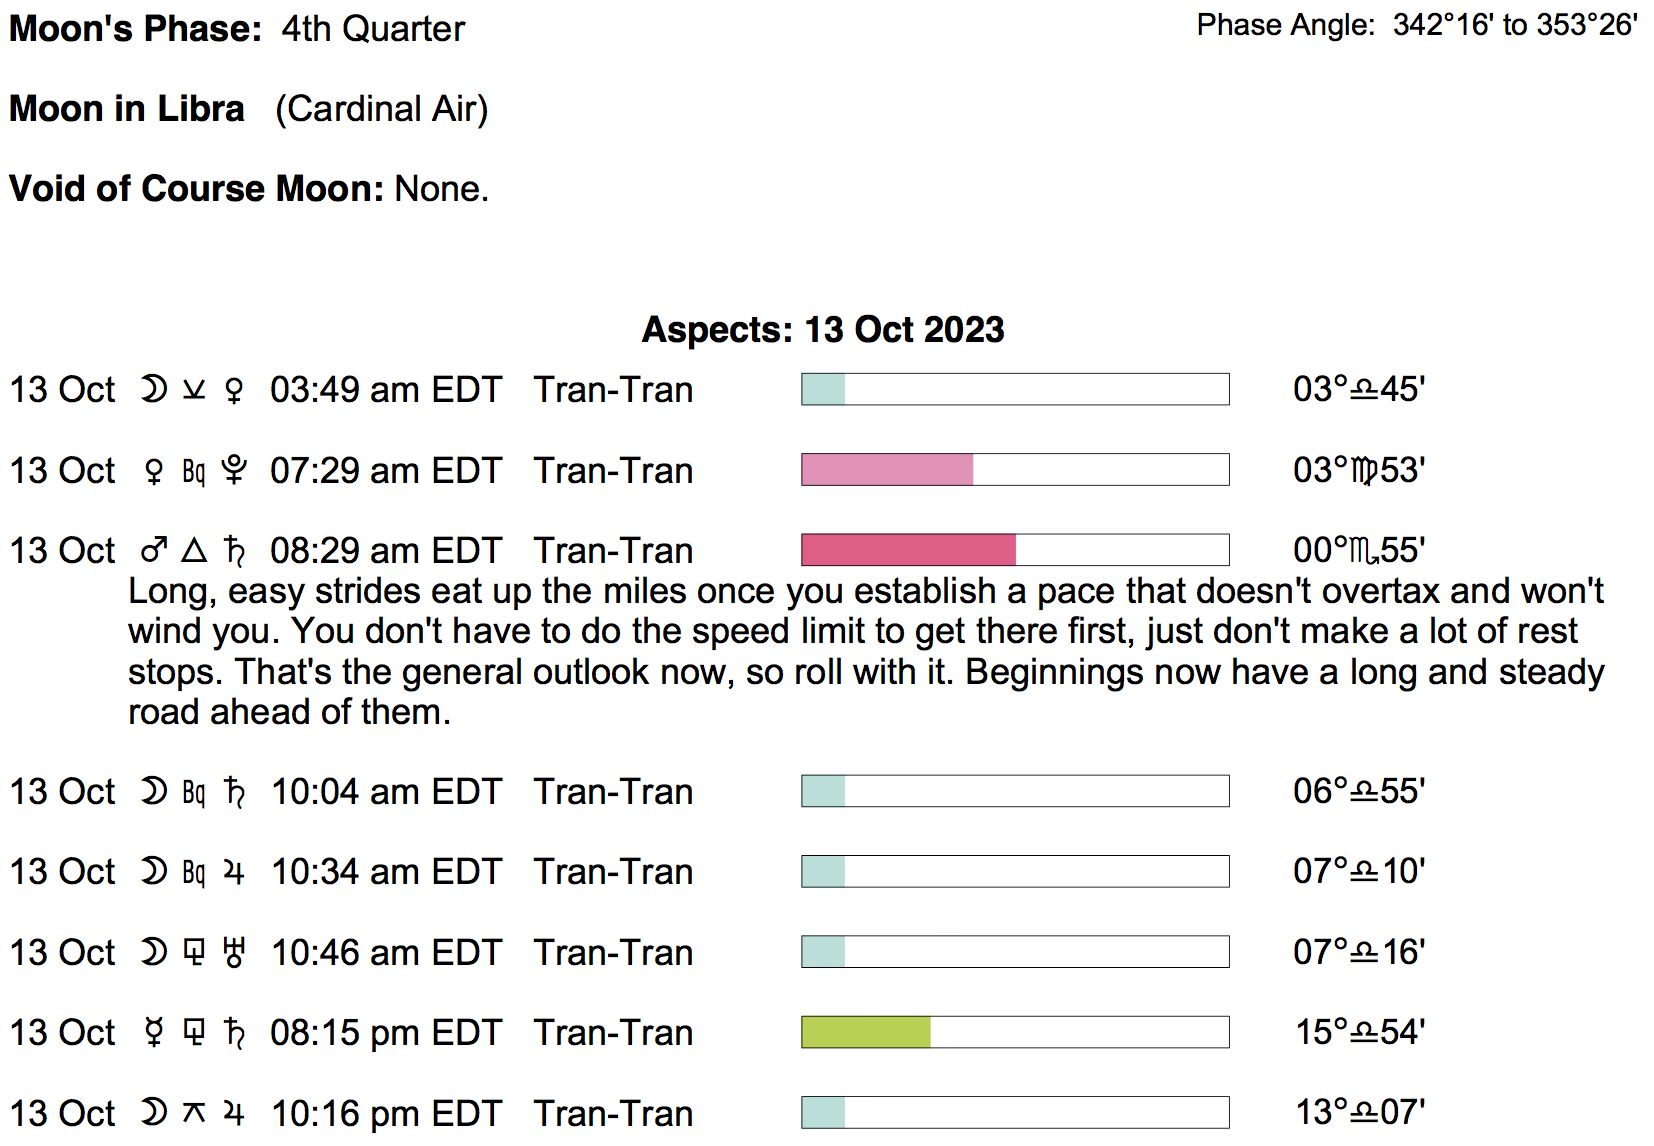Click the light pink bar in the 07:29 am row

(887, 470)
